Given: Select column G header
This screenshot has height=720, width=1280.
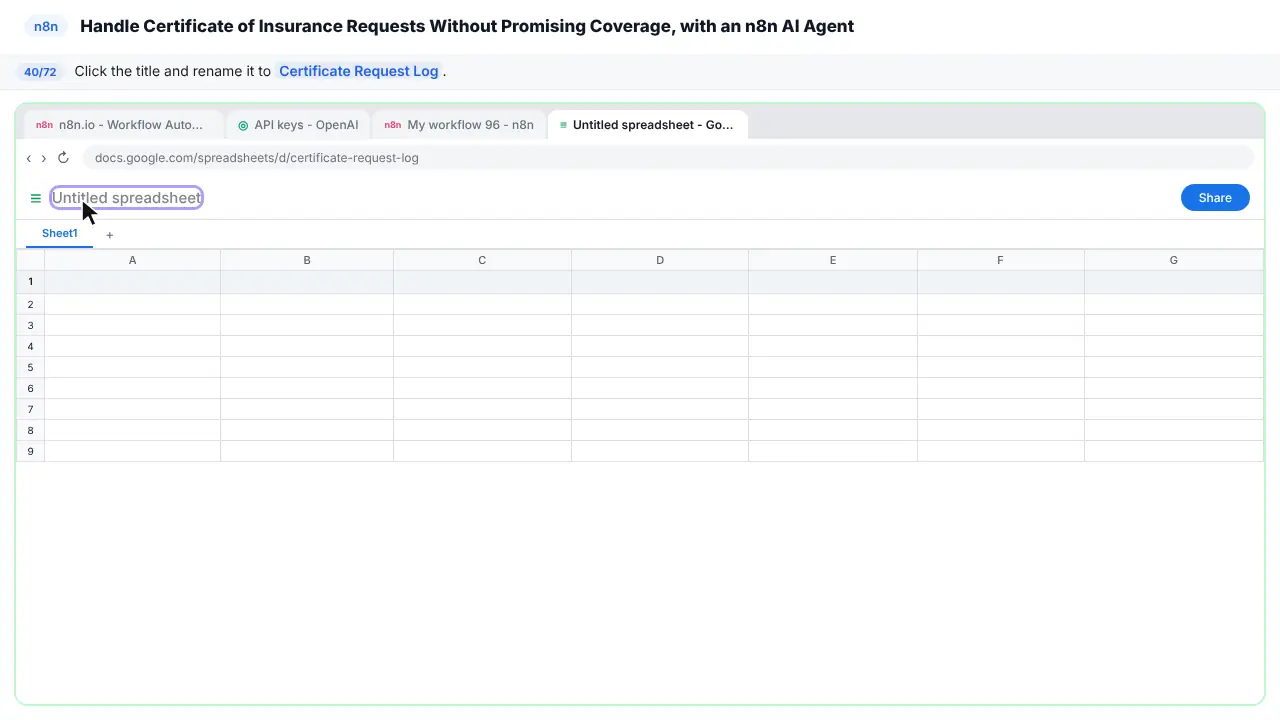Looking at the screenshot, I should pyautogui.click(x=1174, y=260).
